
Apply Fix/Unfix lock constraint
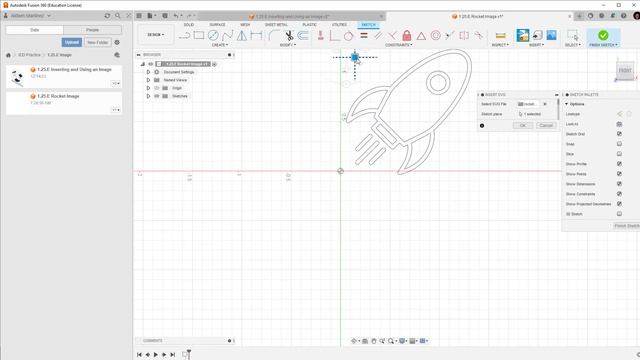pyautogui.click(x=407, y=36)
